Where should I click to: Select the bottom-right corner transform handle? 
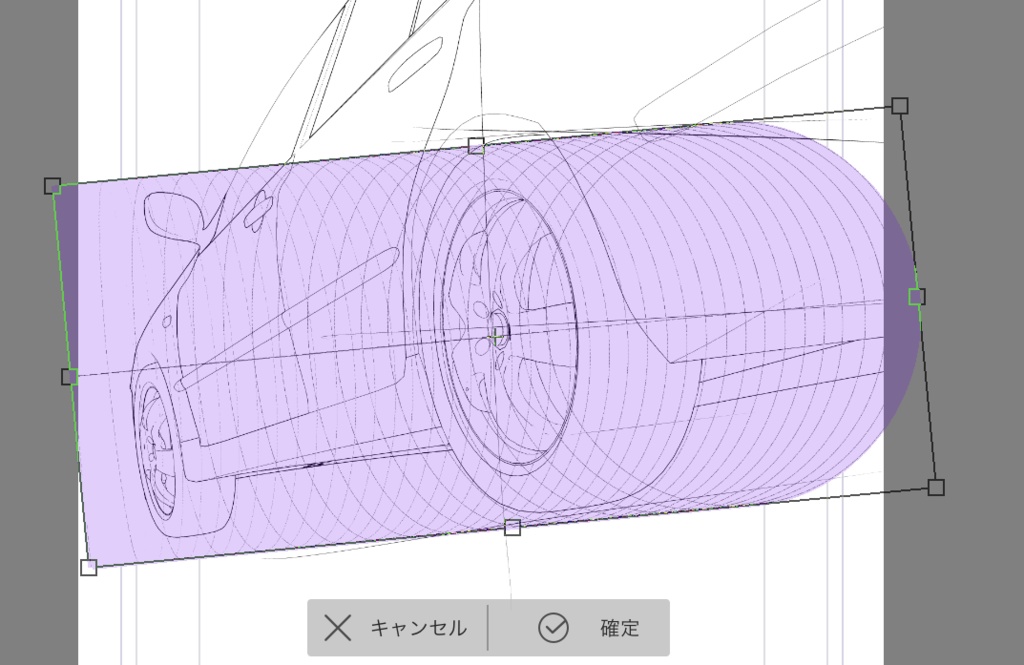(x=936, y=487)
